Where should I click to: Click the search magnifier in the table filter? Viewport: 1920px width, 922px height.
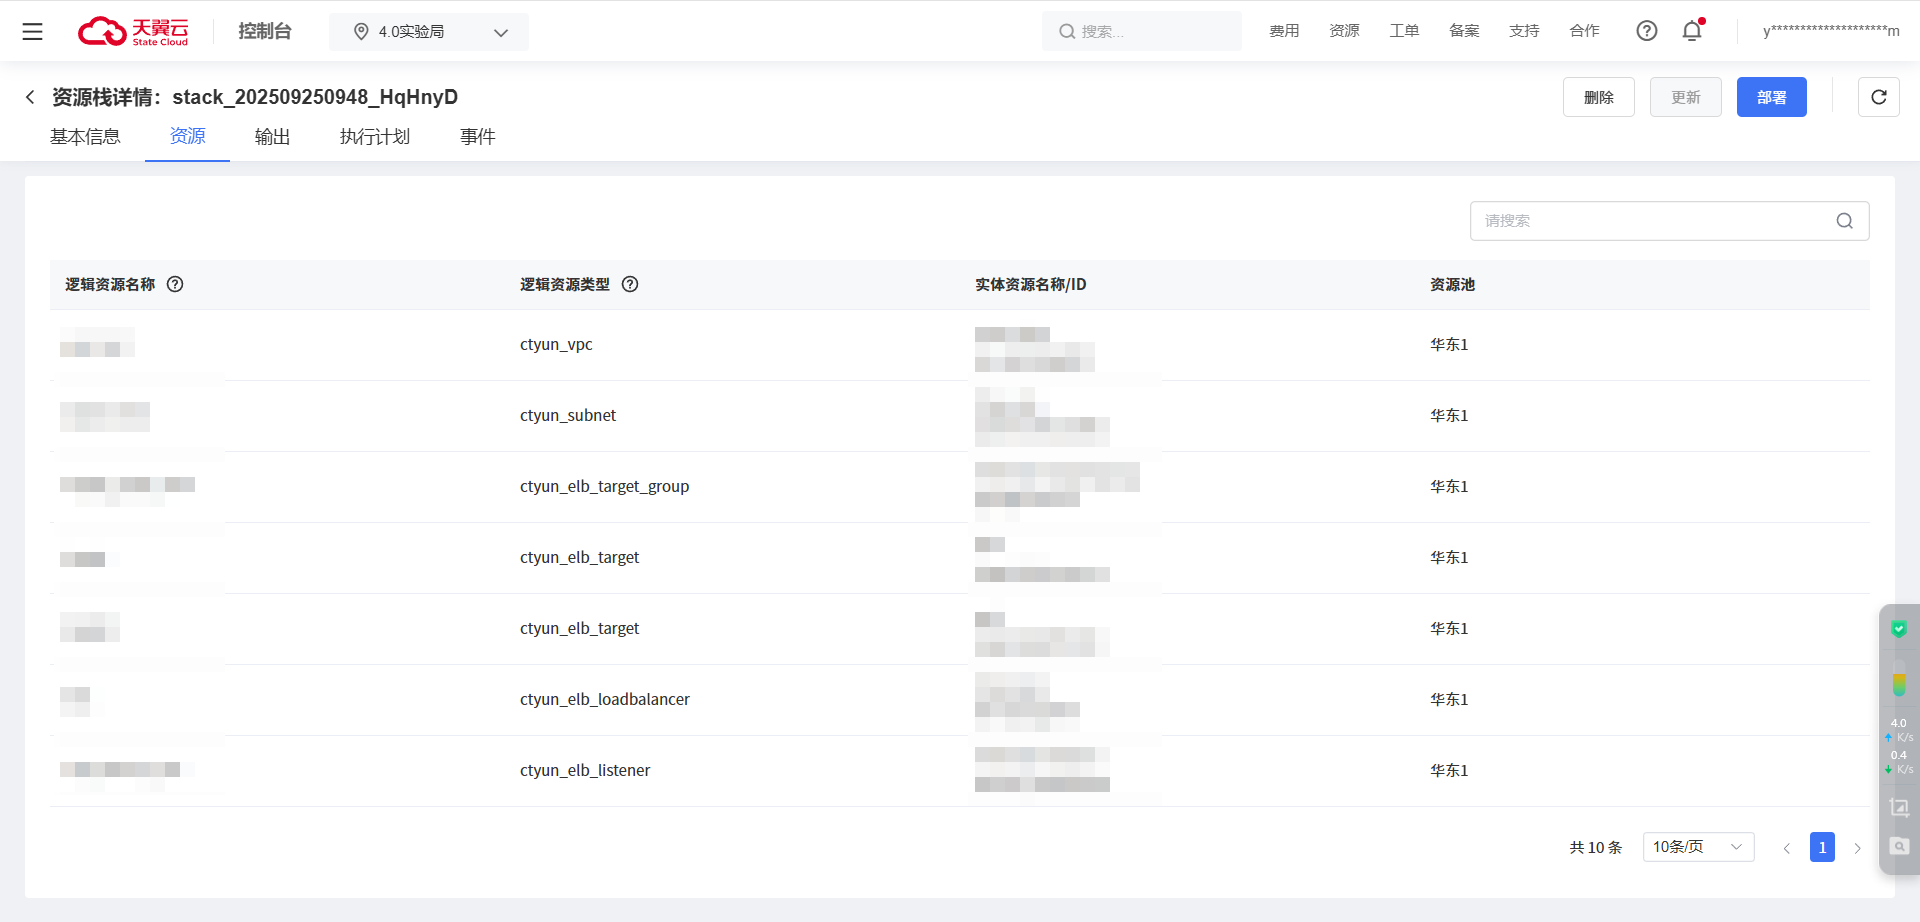tap(1844, 221)
